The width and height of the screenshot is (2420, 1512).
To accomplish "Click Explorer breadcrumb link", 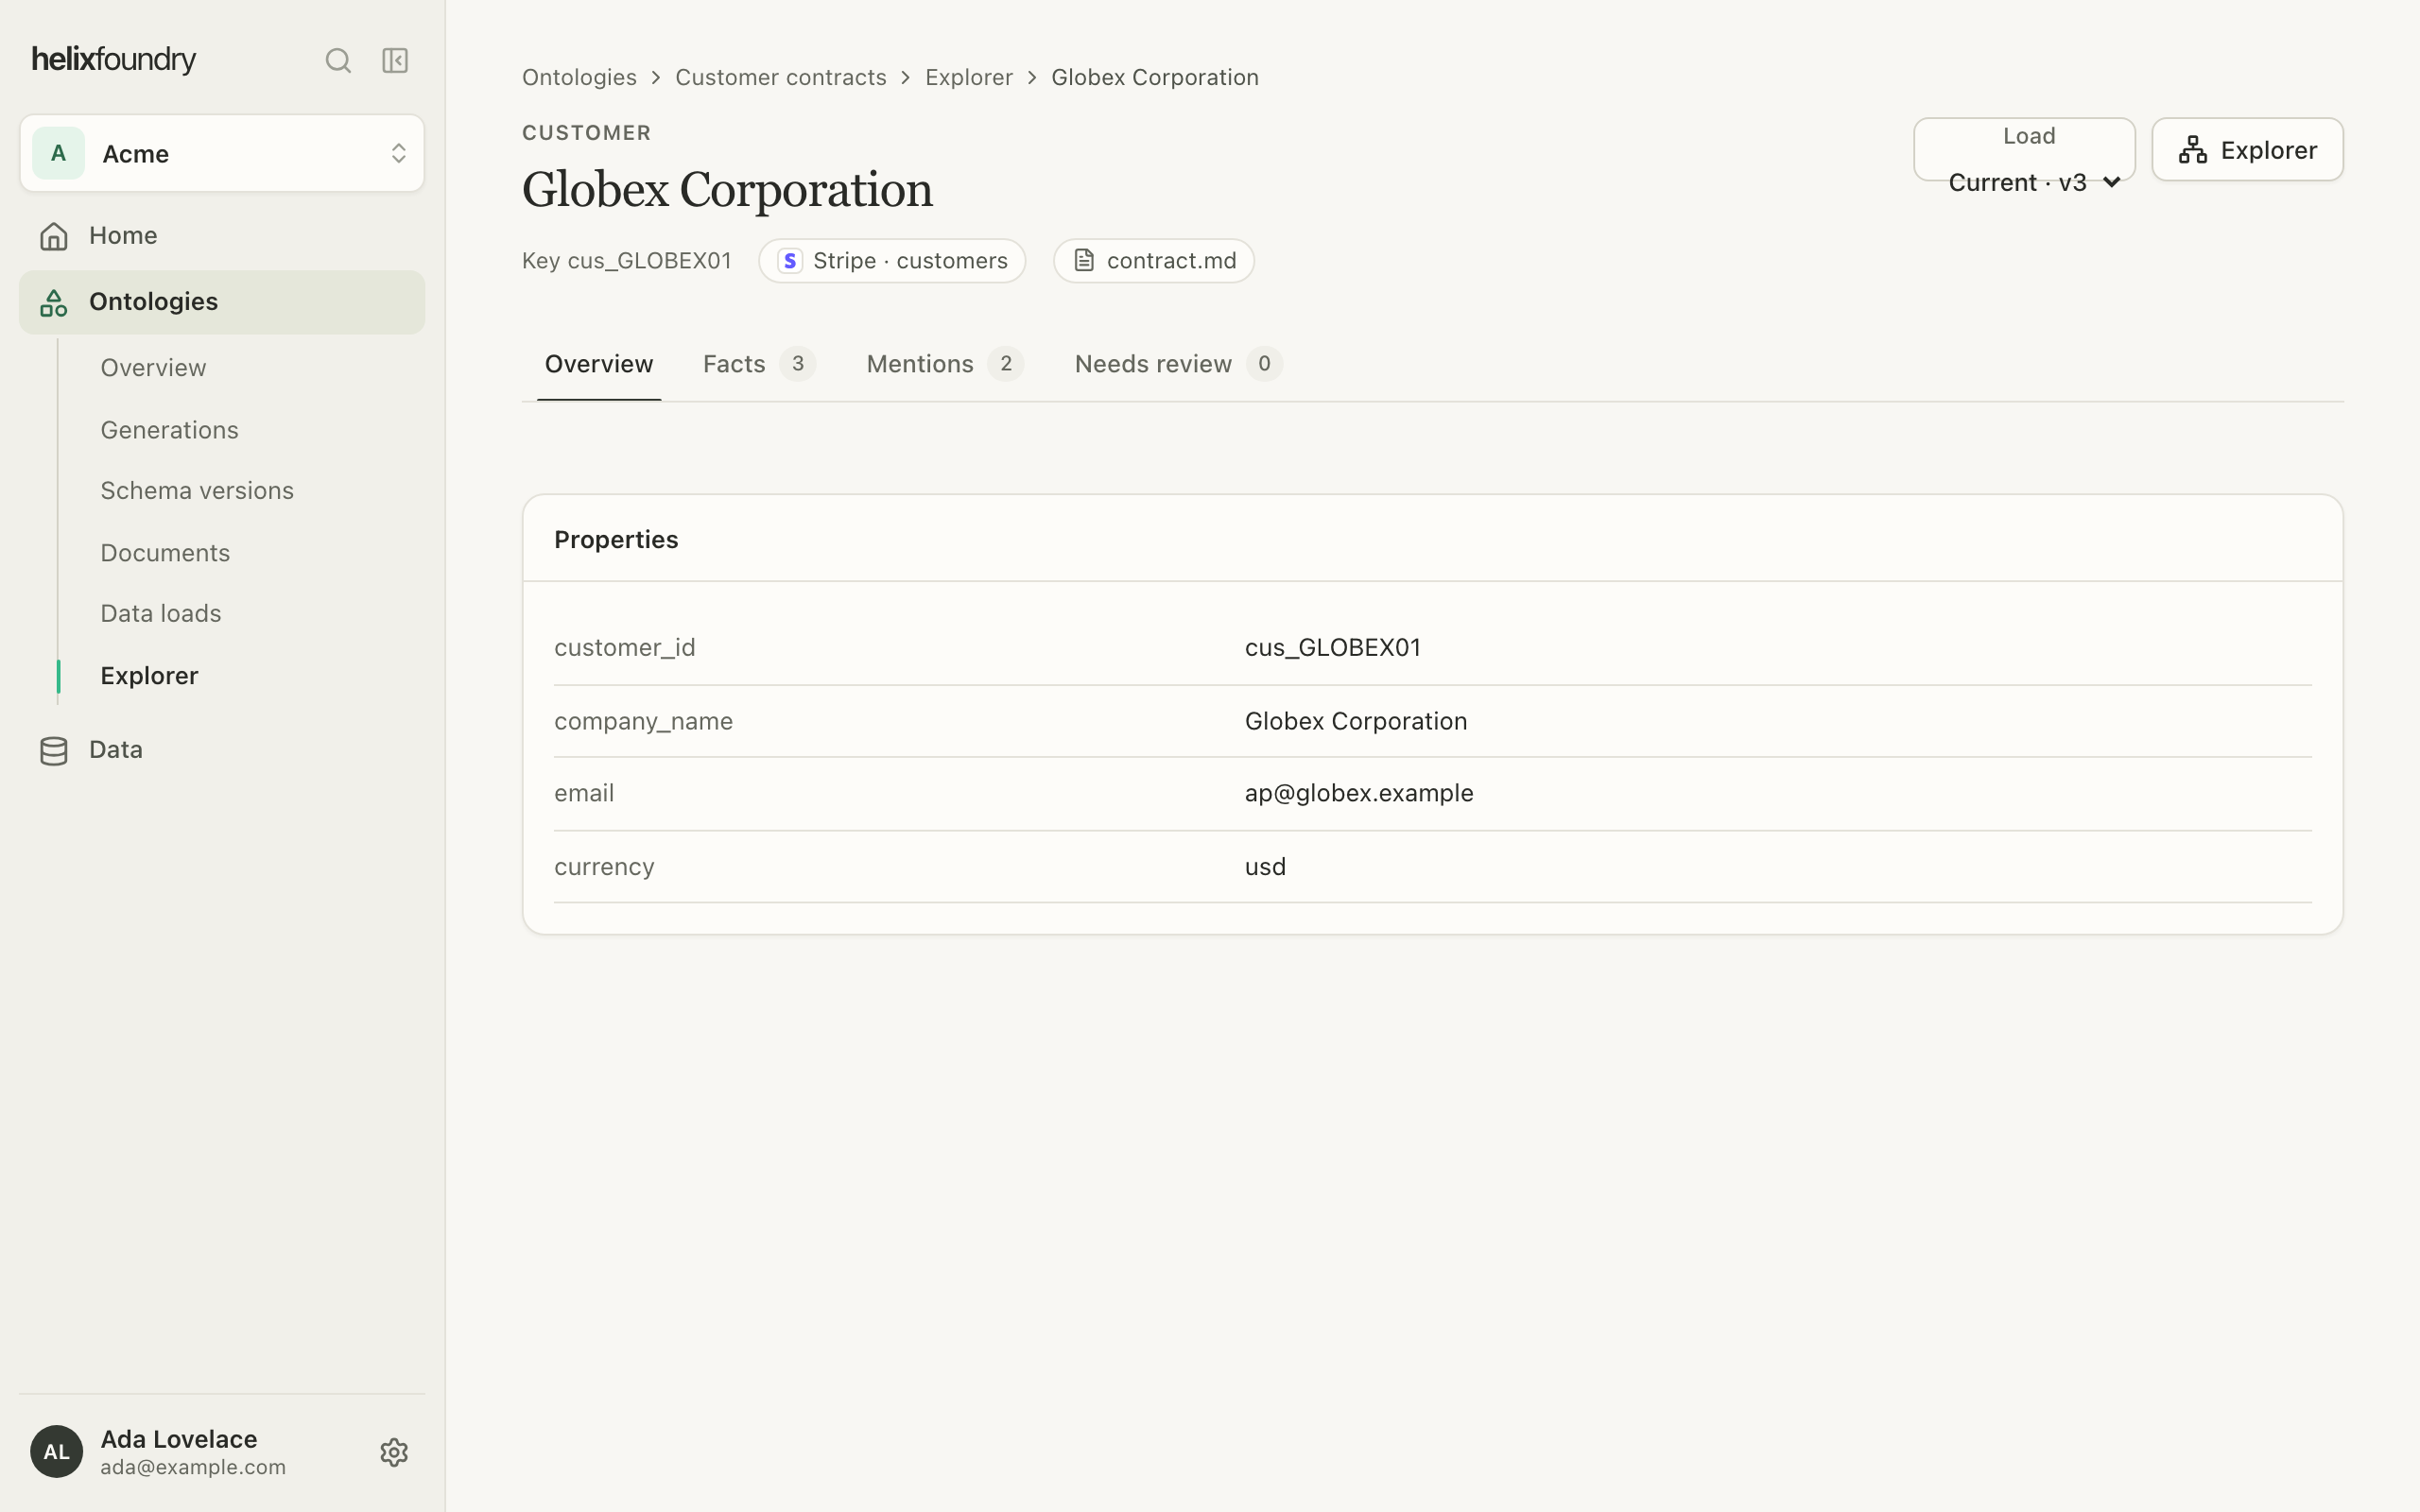I will (968, 78).
